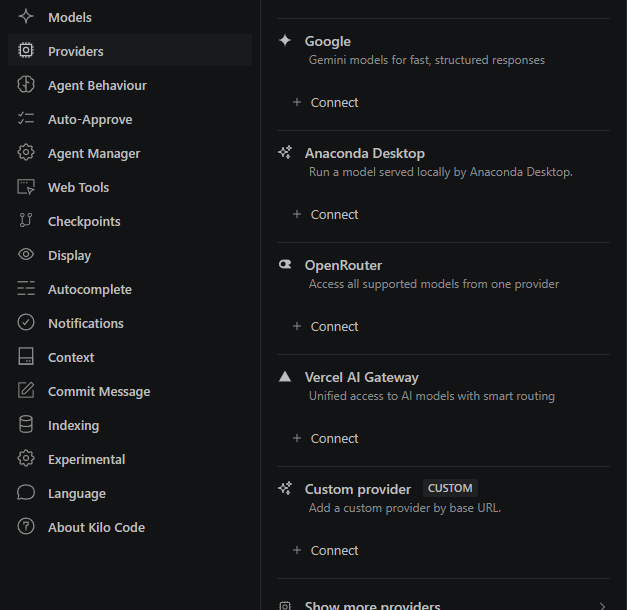Open Display settings
627x610 pixels.
pyautogui.click(x=130, y=255)
